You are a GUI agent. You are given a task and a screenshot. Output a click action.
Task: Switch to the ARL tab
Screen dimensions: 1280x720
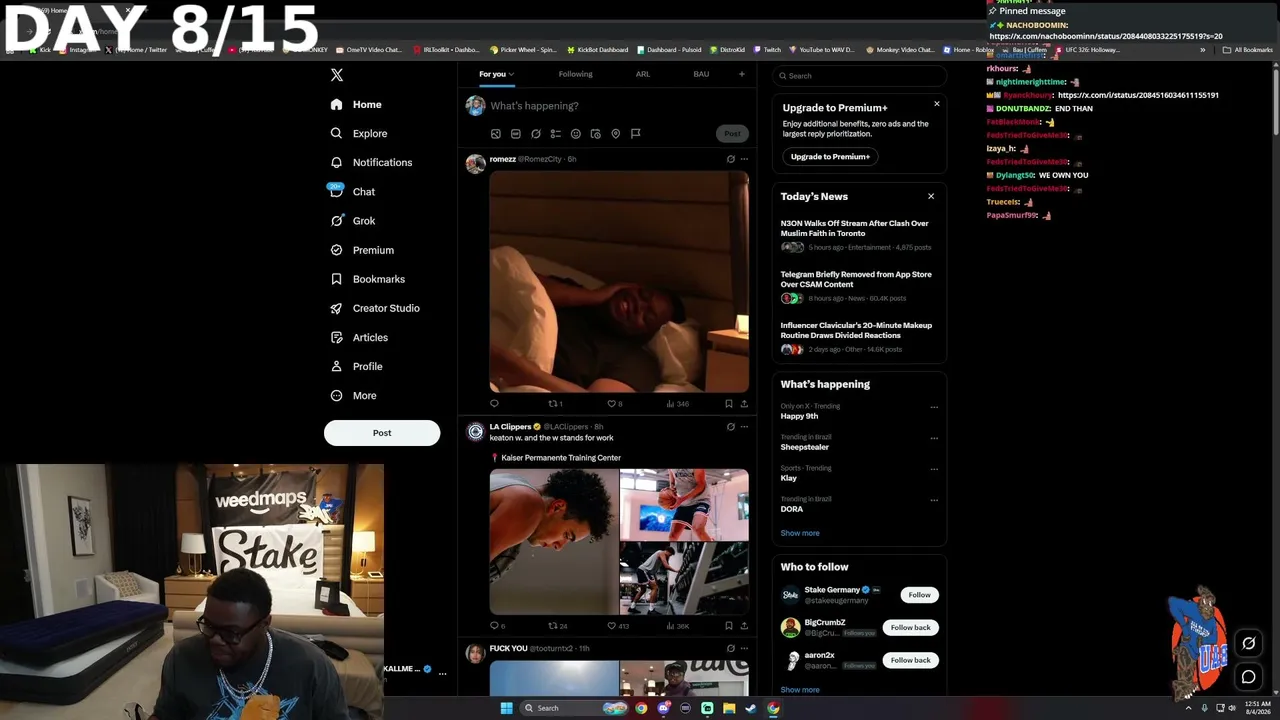pyautogui.click(x=643, y=74)
